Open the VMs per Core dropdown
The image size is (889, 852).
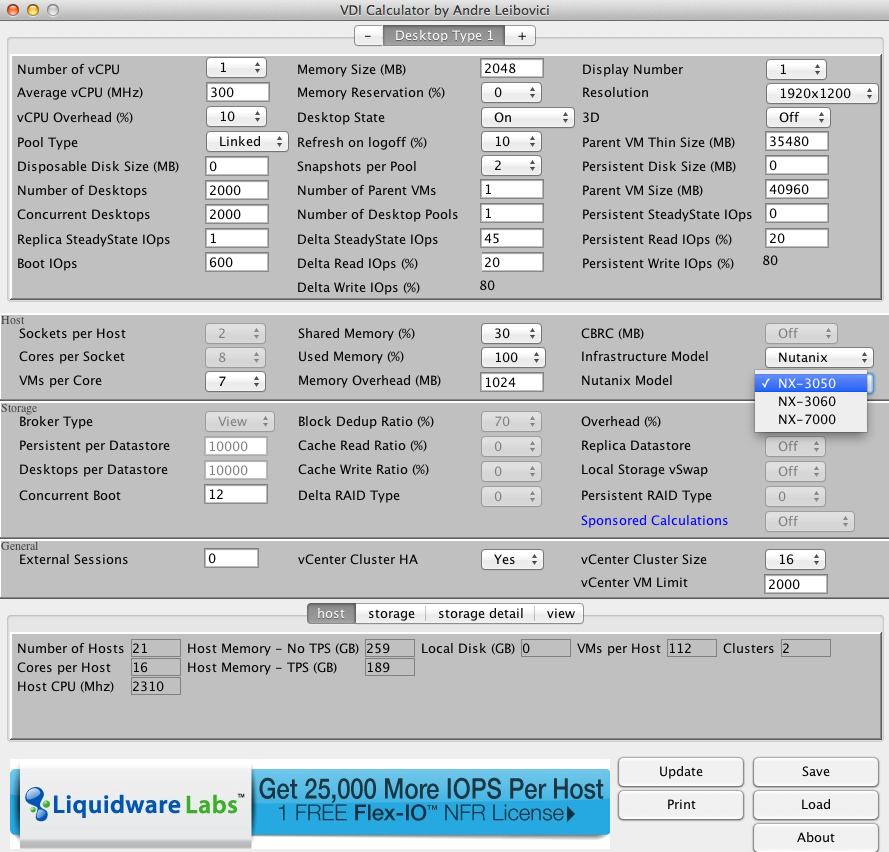click(x=235, y=382)
